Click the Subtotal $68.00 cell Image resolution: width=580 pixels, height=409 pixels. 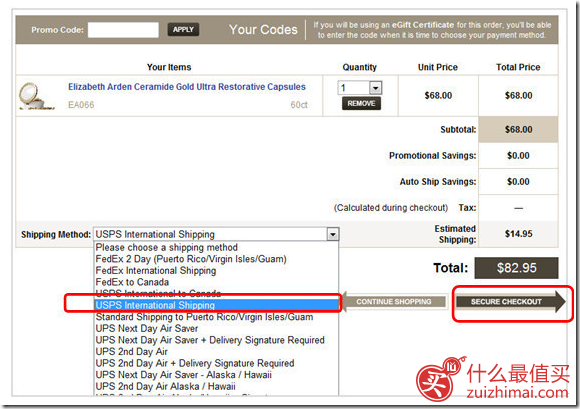click(x=518, y=129)
